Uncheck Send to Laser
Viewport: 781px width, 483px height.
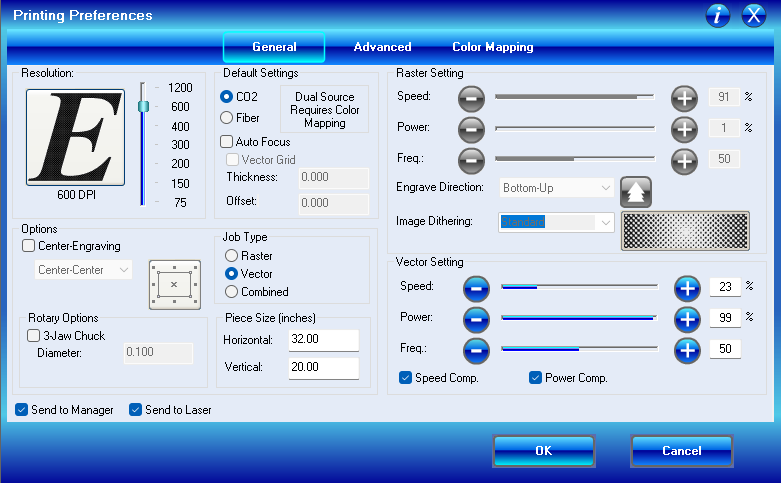click(135, 410)
